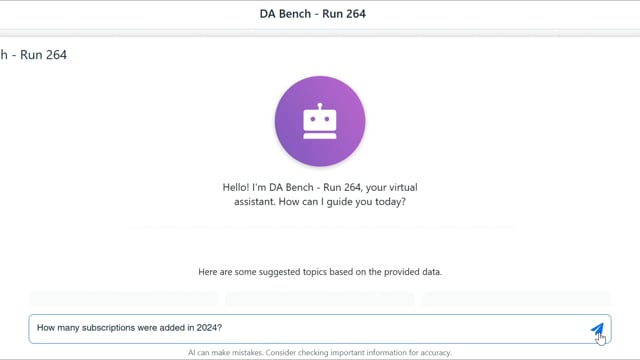This screenshot has width=640, height=360.
Task: Click the 'AI can make mistakes' disclaimer
Action: 320,352
